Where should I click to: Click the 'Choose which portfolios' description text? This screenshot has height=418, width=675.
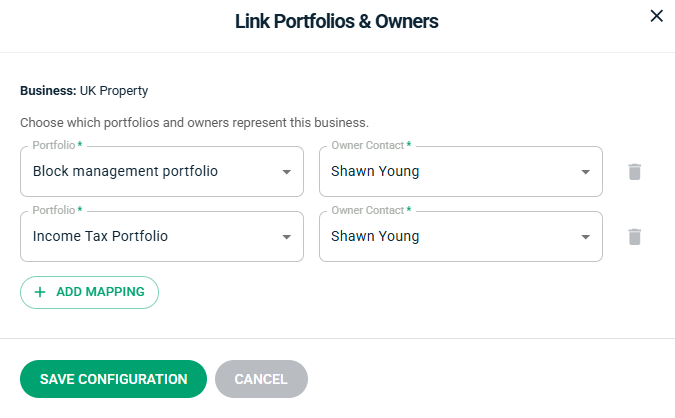194,123
